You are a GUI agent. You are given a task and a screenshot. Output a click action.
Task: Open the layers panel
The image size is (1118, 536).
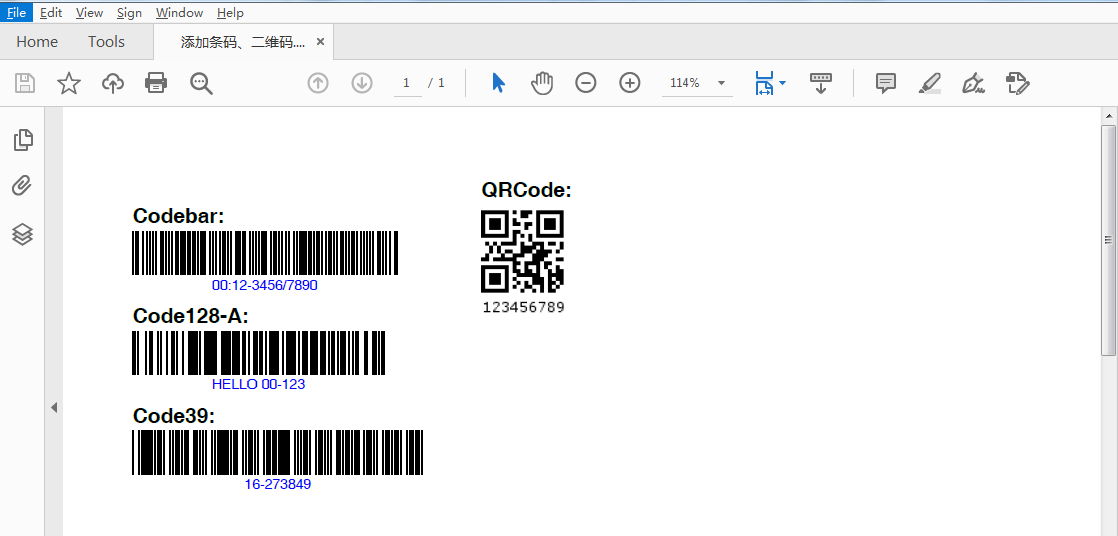pyautogui.click(x=23, y=234)
